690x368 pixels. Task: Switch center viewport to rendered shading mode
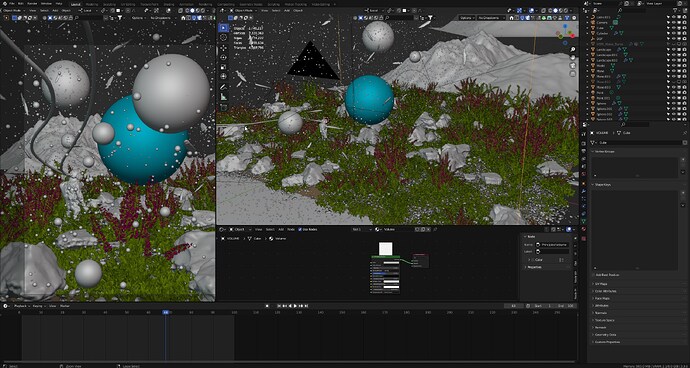coord(566,11)
